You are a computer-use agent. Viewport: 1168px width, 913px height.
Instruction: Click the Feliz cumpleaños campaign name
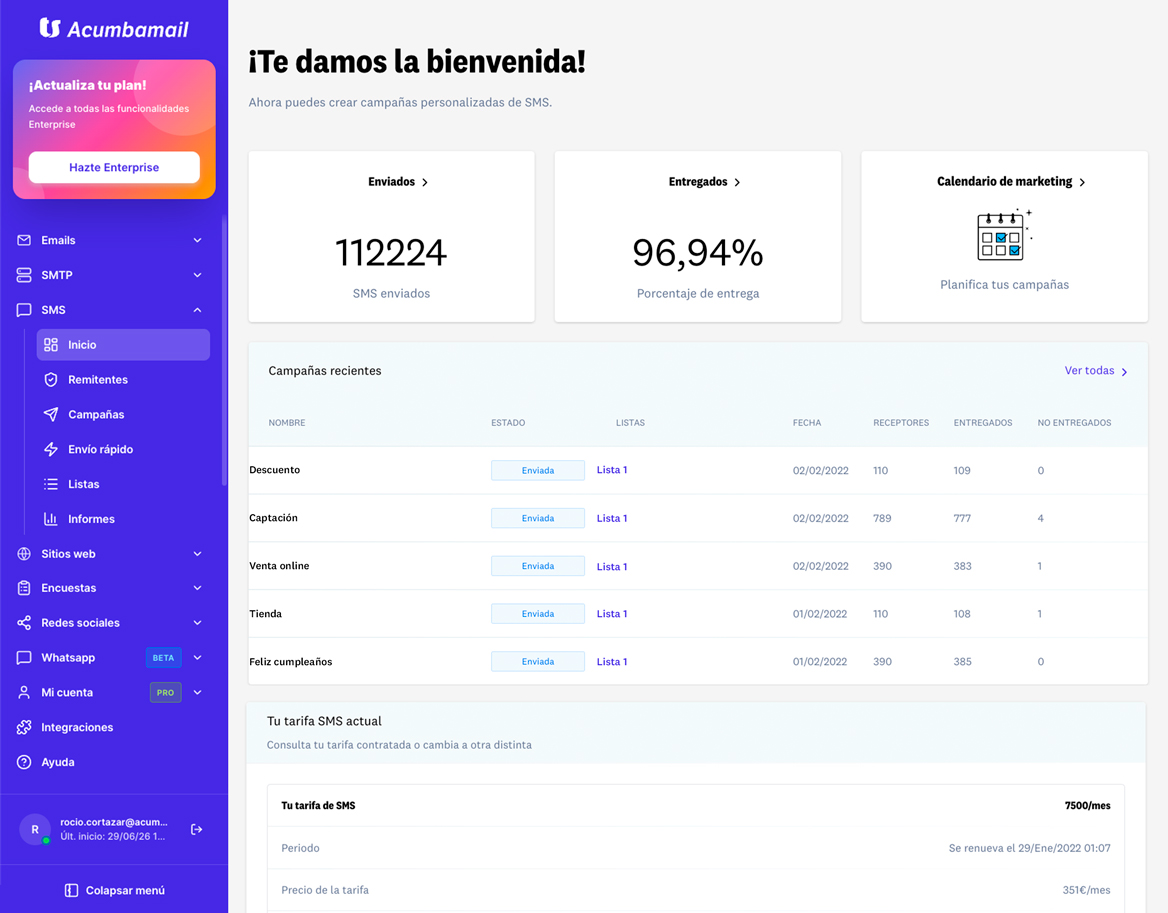(x=291, y=661)
